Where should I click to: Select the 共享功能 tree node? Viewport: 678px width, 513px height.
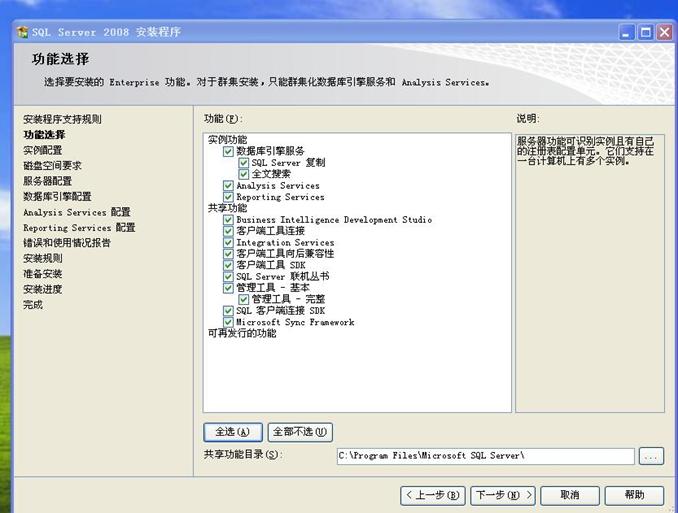pos(227,208)
